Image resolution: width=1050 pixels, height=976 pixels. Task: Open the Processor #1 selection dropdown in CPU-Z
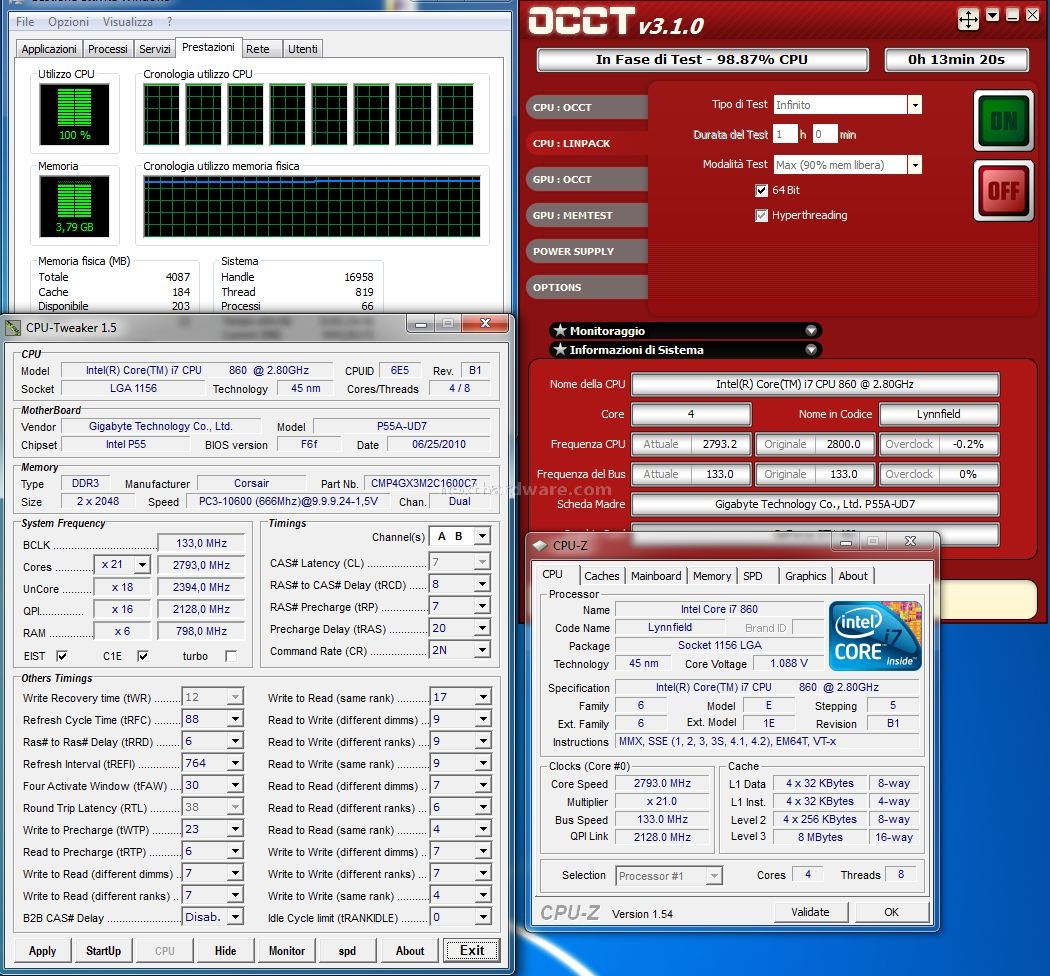(x=715, y=876)
